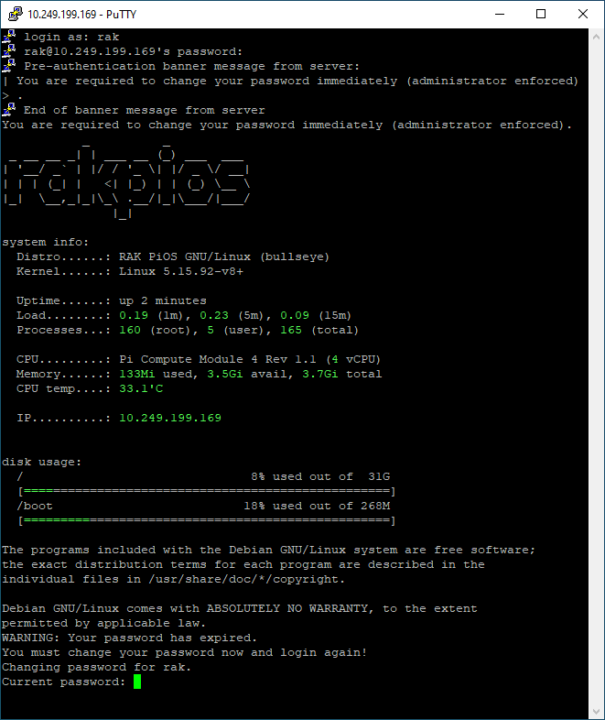Click the IP address 10.249.199.169 in green

170,418
